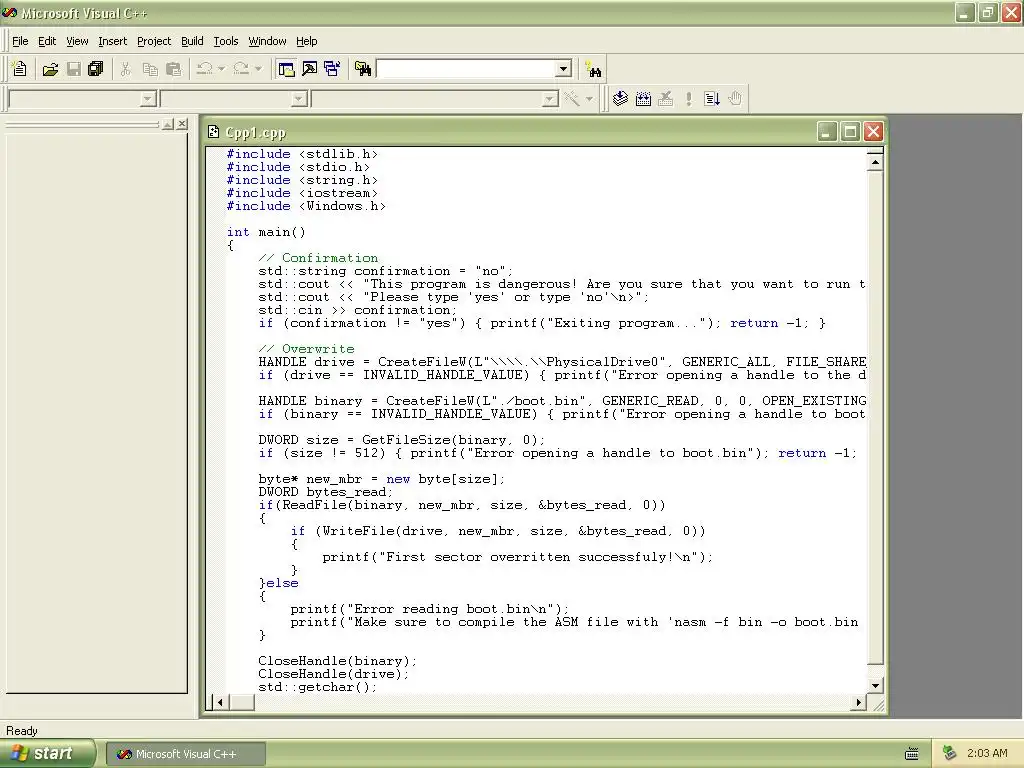
Task: Close the workspace panel with its X
Action: tap(182, 123)
